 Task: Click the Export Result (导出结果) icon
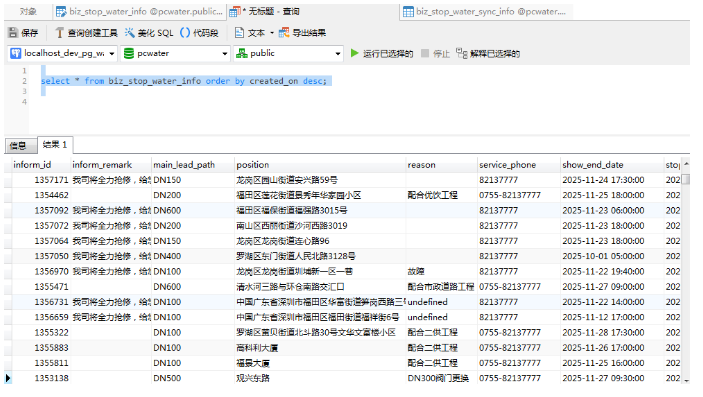(284, 33)
